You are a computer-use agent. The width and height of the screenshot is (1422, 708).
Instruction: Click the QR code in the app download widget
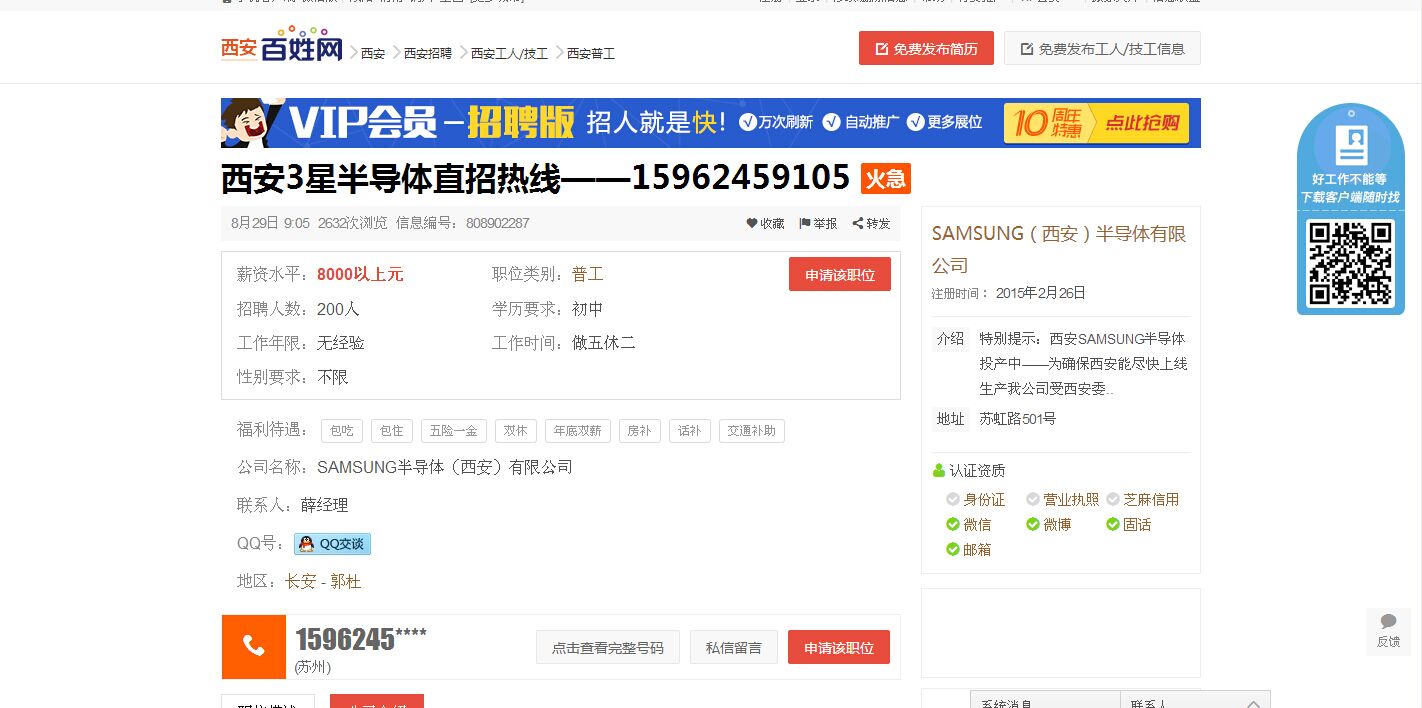click(x=1350, y=263)
